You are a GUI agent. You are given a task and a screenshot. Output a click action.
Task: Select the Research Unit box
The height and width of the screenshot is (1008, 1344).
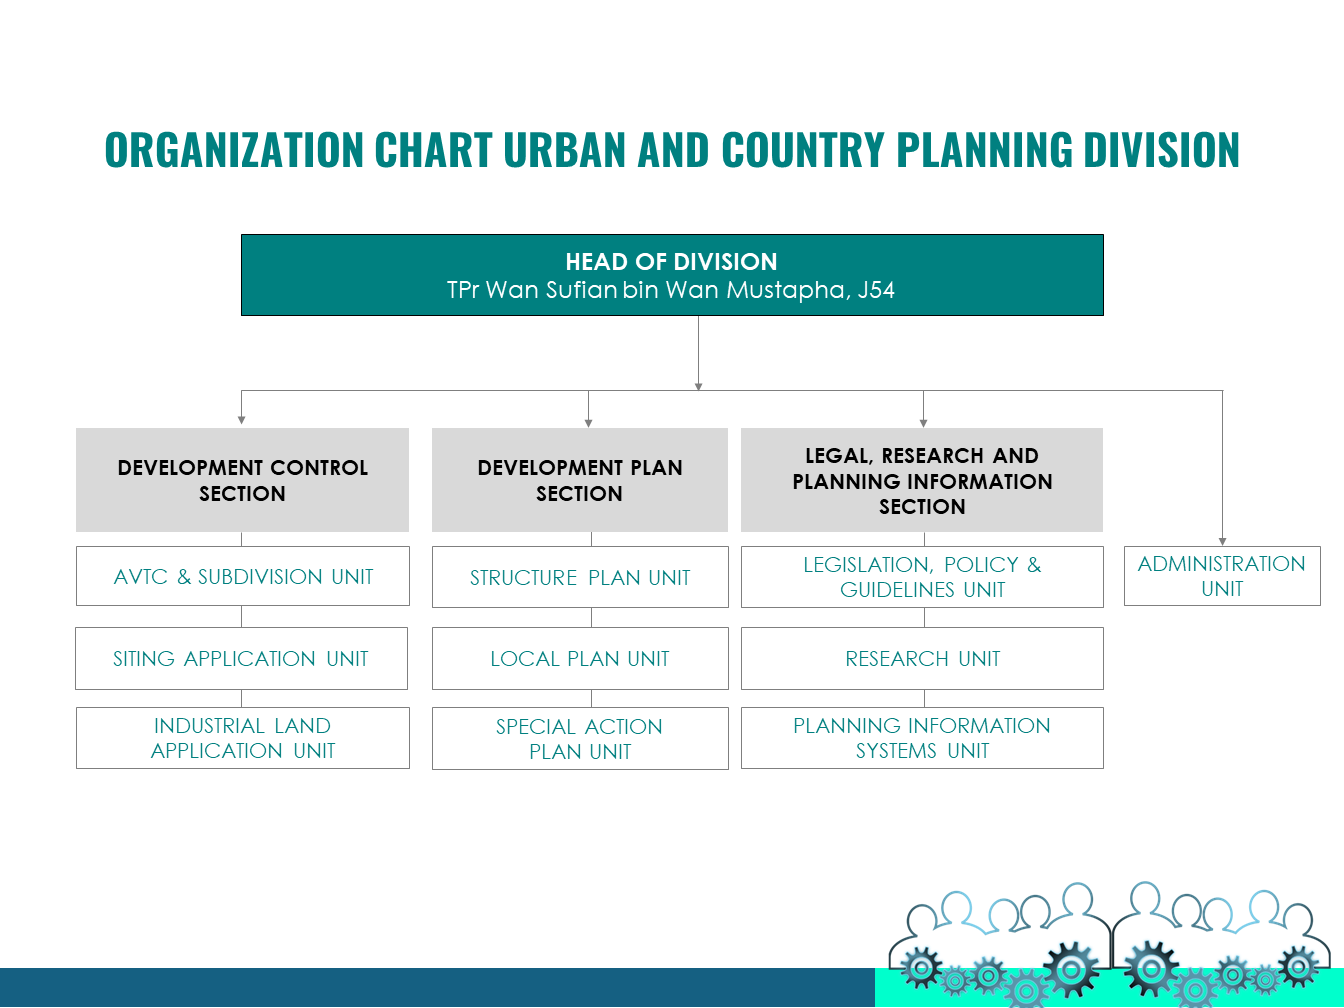[921, 658]
